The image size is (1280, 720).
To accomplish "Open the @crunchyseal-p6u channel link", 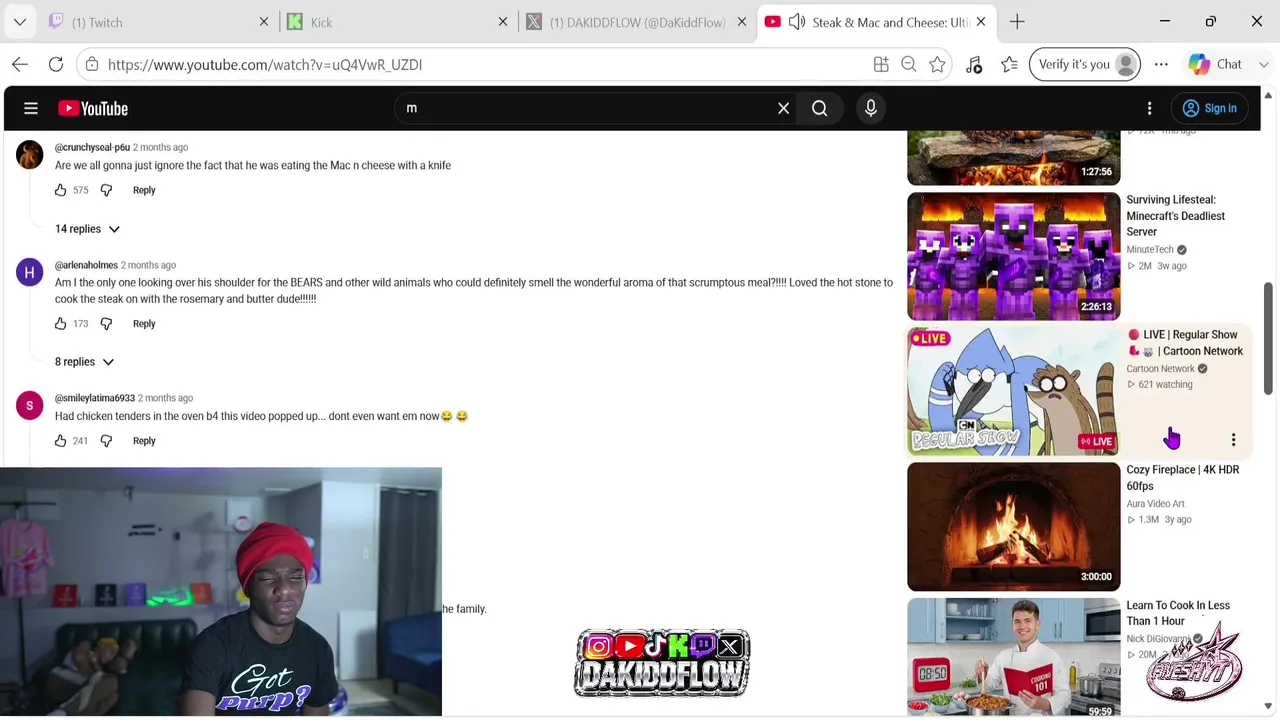I will [x=92, y=147].
